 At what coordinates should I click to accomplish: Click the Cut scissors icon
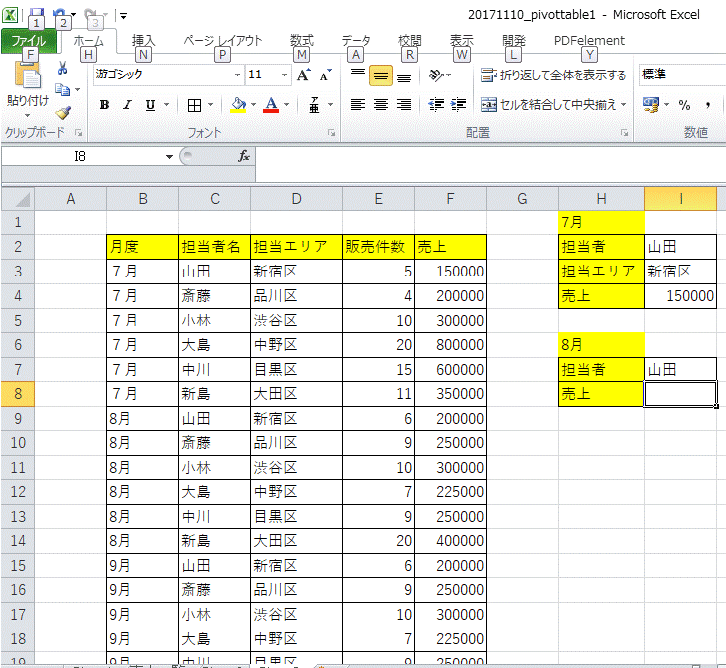point(63,69)
